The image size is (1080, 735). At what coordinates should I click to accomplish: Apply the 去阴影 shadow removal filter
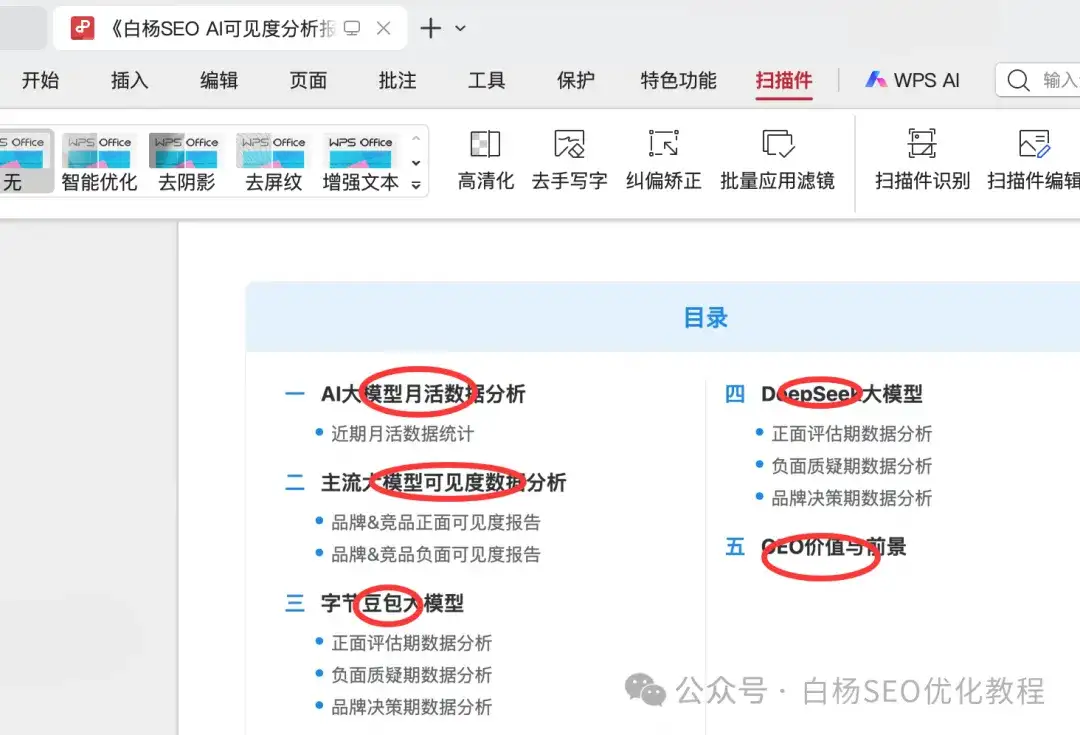coord(187,163)
